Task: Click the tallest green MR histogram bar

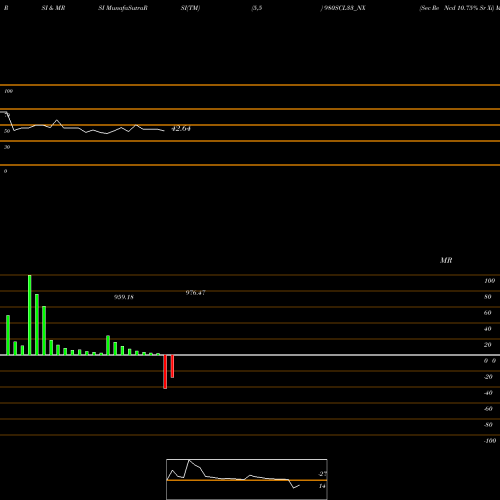Action: [30, 315]
